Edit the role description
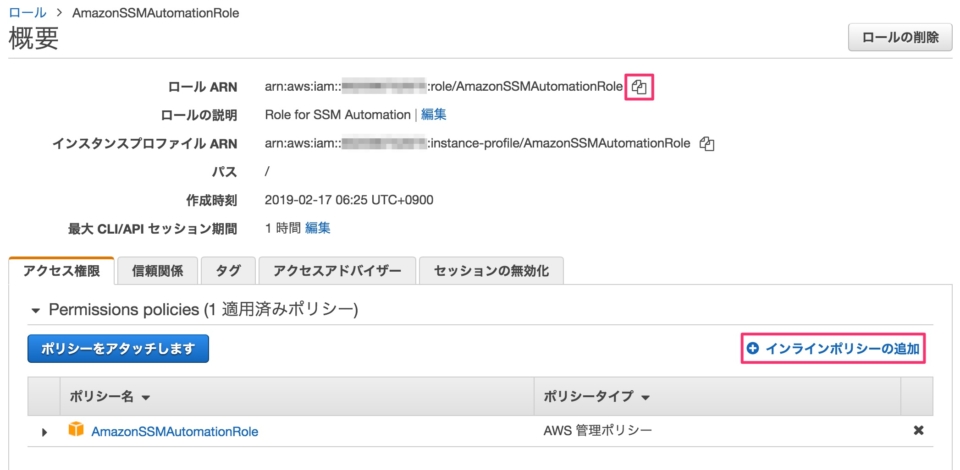 pos(433,114)
